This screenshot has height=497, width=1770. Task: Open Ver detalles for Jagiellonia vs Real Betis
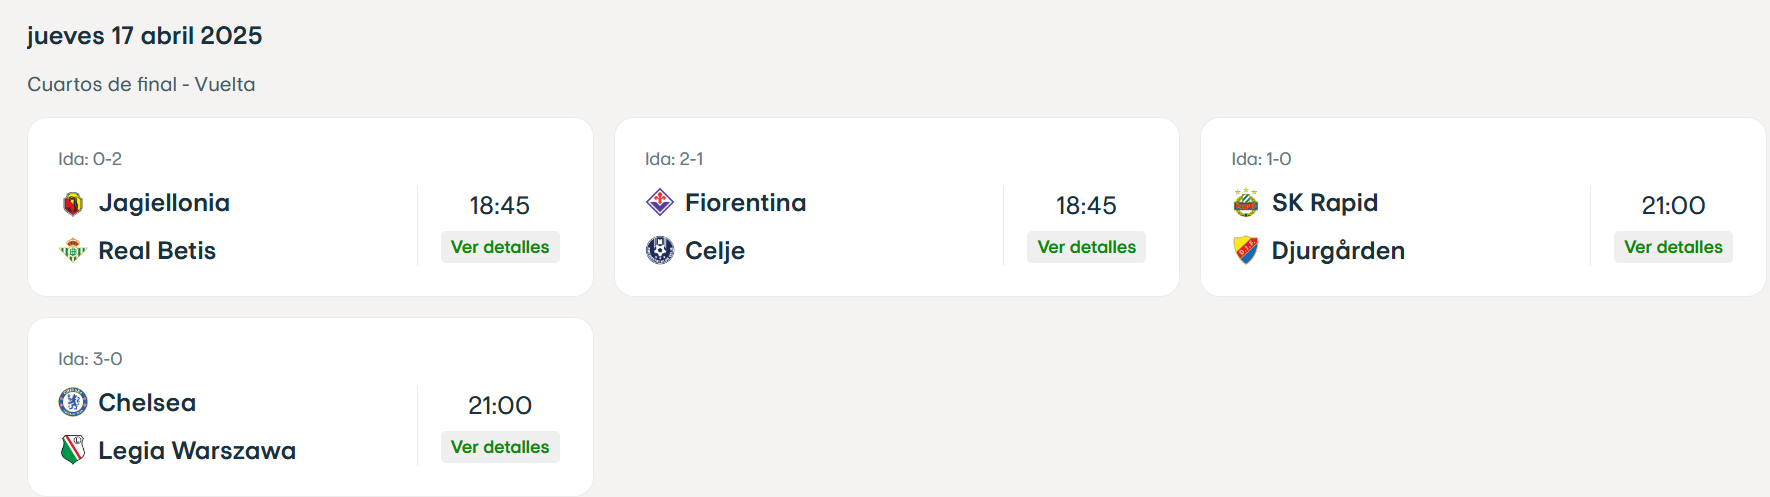(500, 247)
